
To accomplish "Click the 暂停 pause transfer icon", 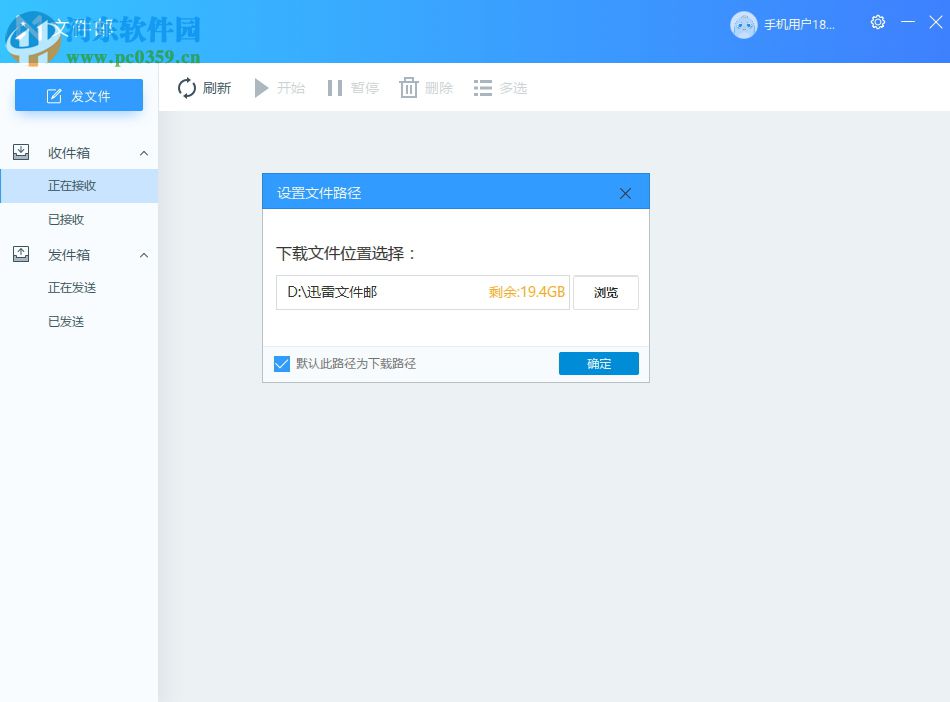I will [x=333, y=88].
